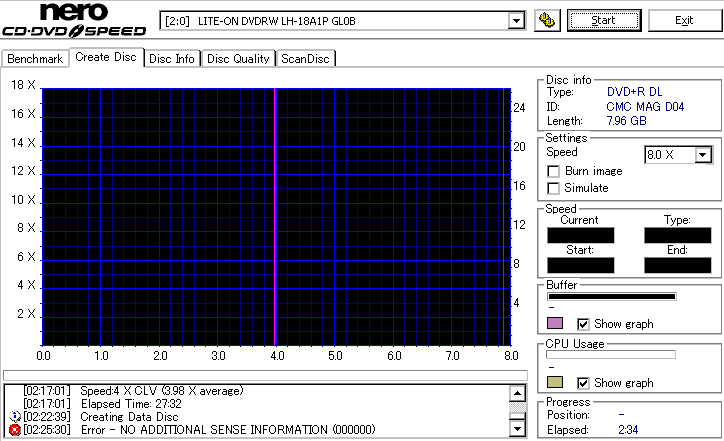Click the '7.96 GB' length value

coord(626,121)
